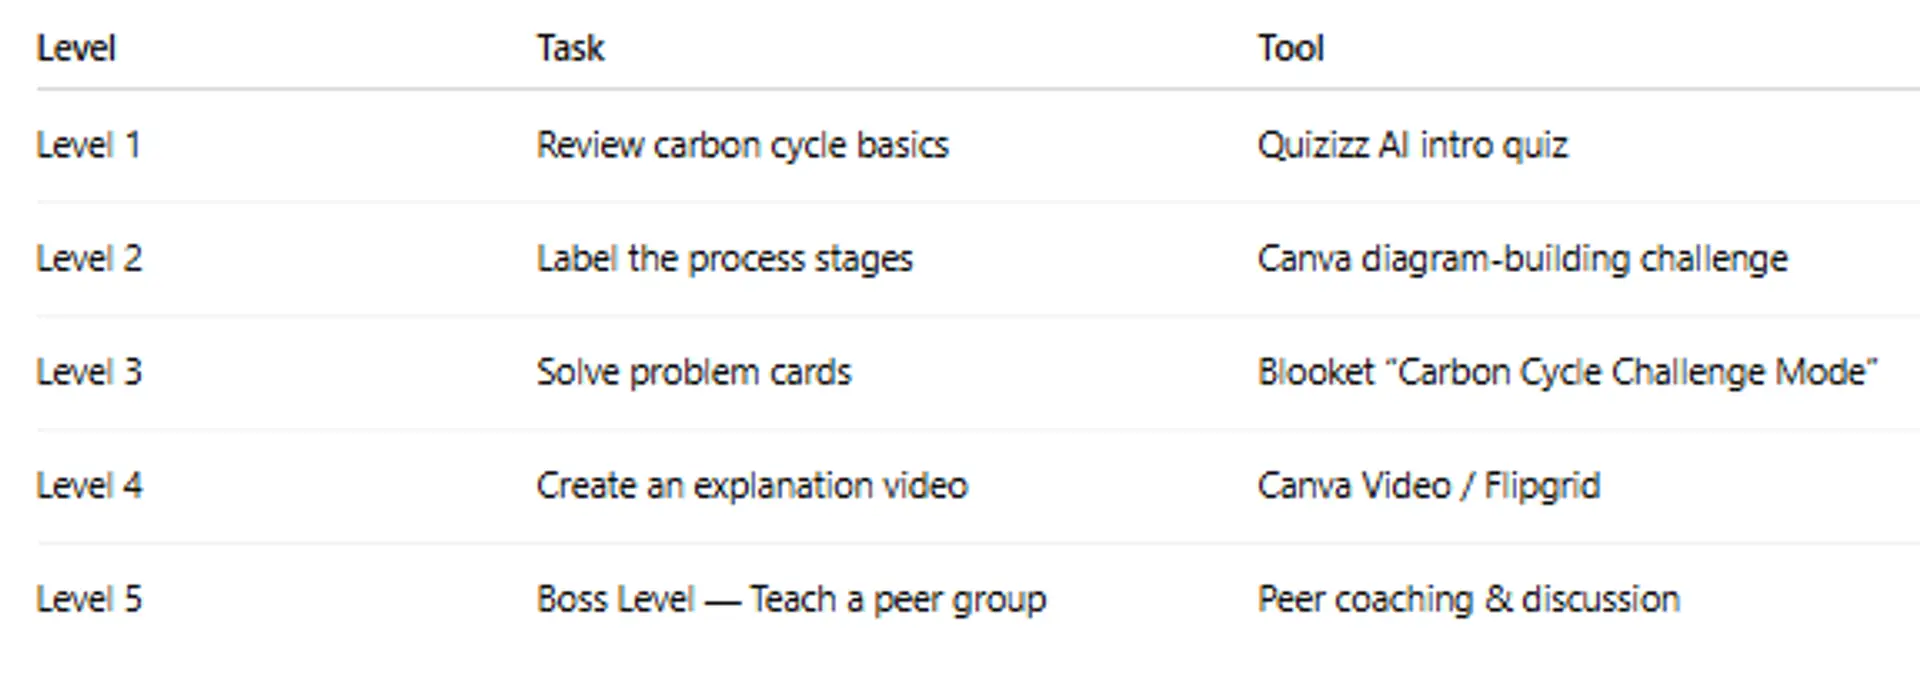The height and width of the screenshot is (691, 1920).
Task: Click the Boss Level text
Action: (615, 599)
